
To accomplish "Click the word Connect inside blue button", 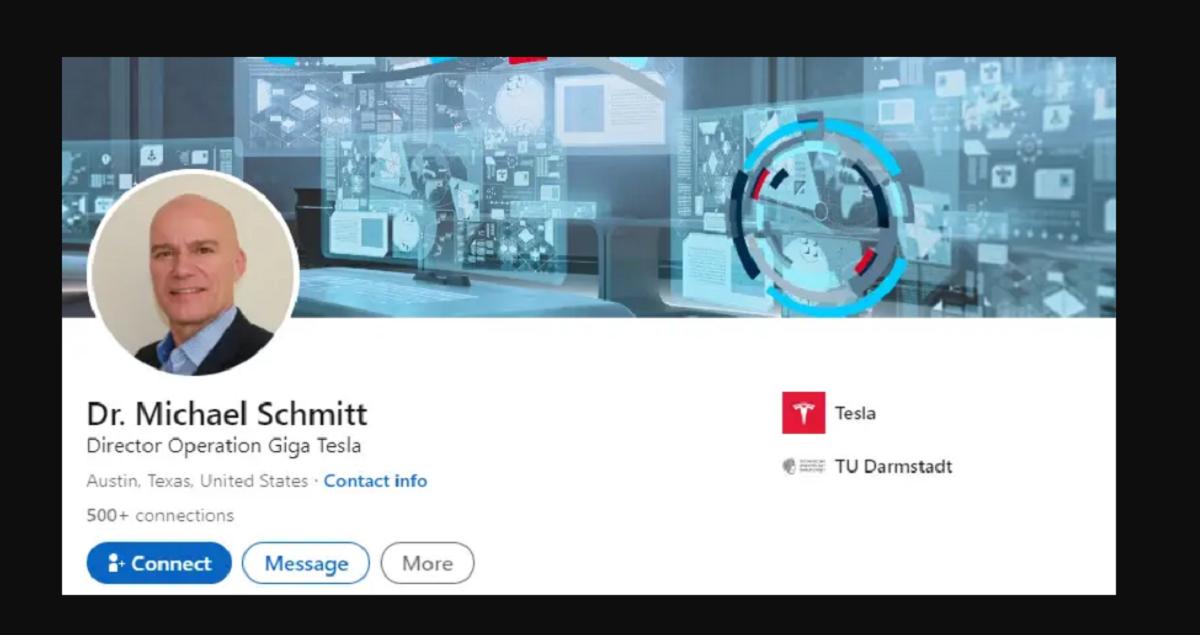I will 171,564.
